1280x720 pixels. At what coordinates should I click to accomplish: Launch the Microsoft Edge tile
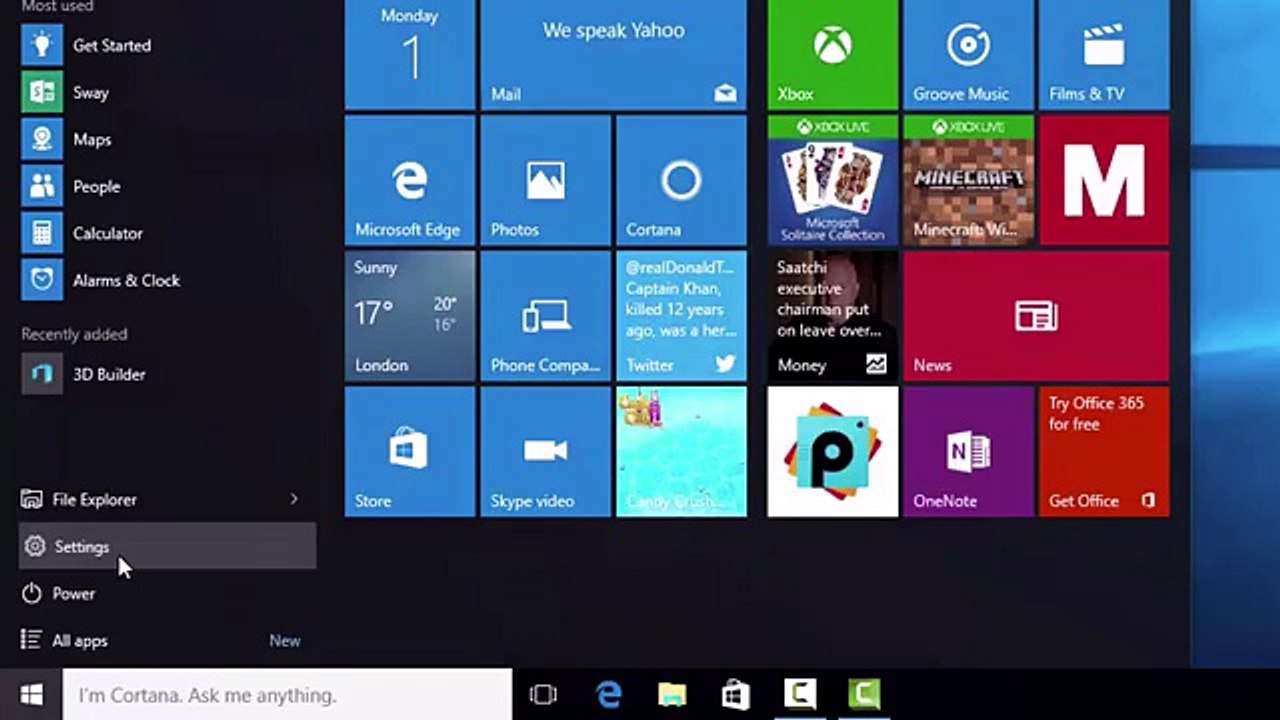(410, 180)
